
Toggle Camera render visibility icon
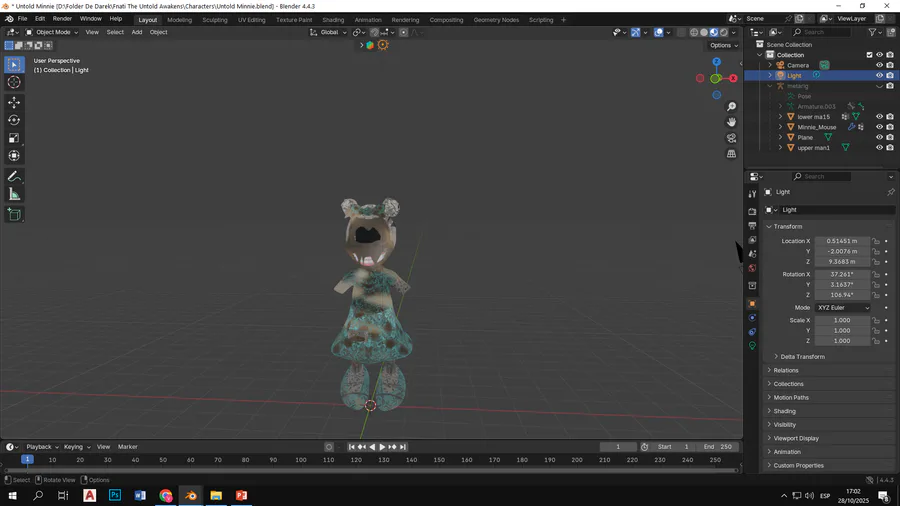890,65
